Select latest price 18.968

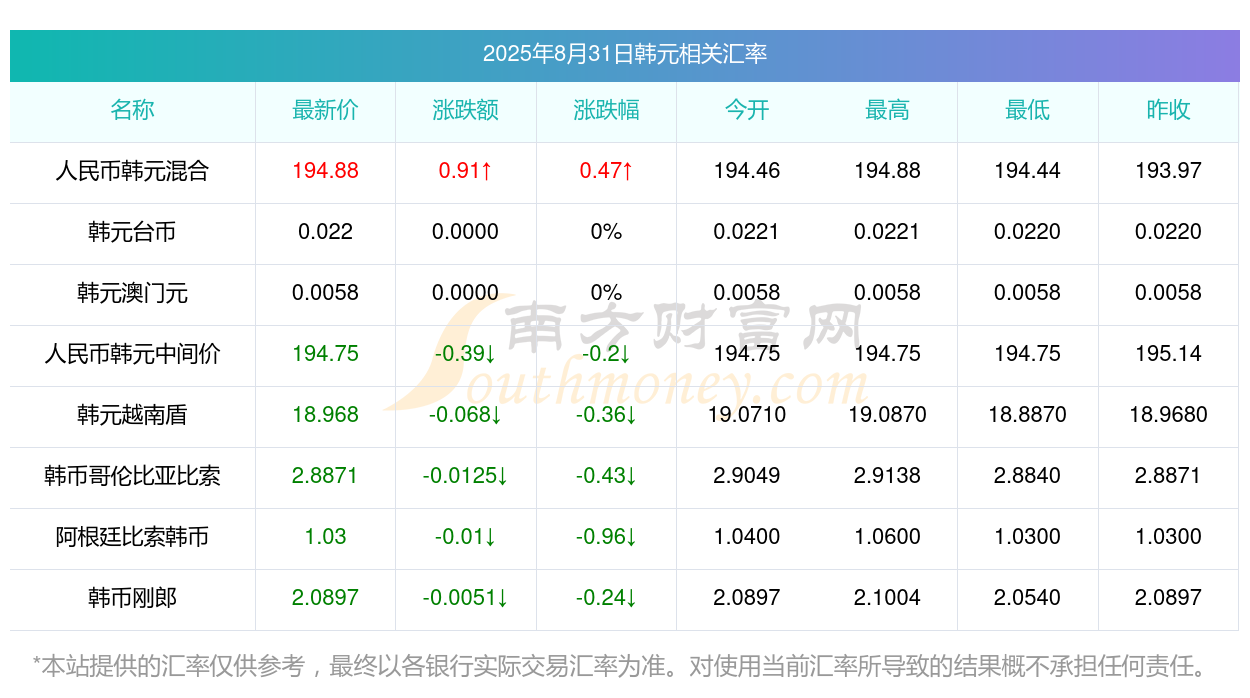325,415
